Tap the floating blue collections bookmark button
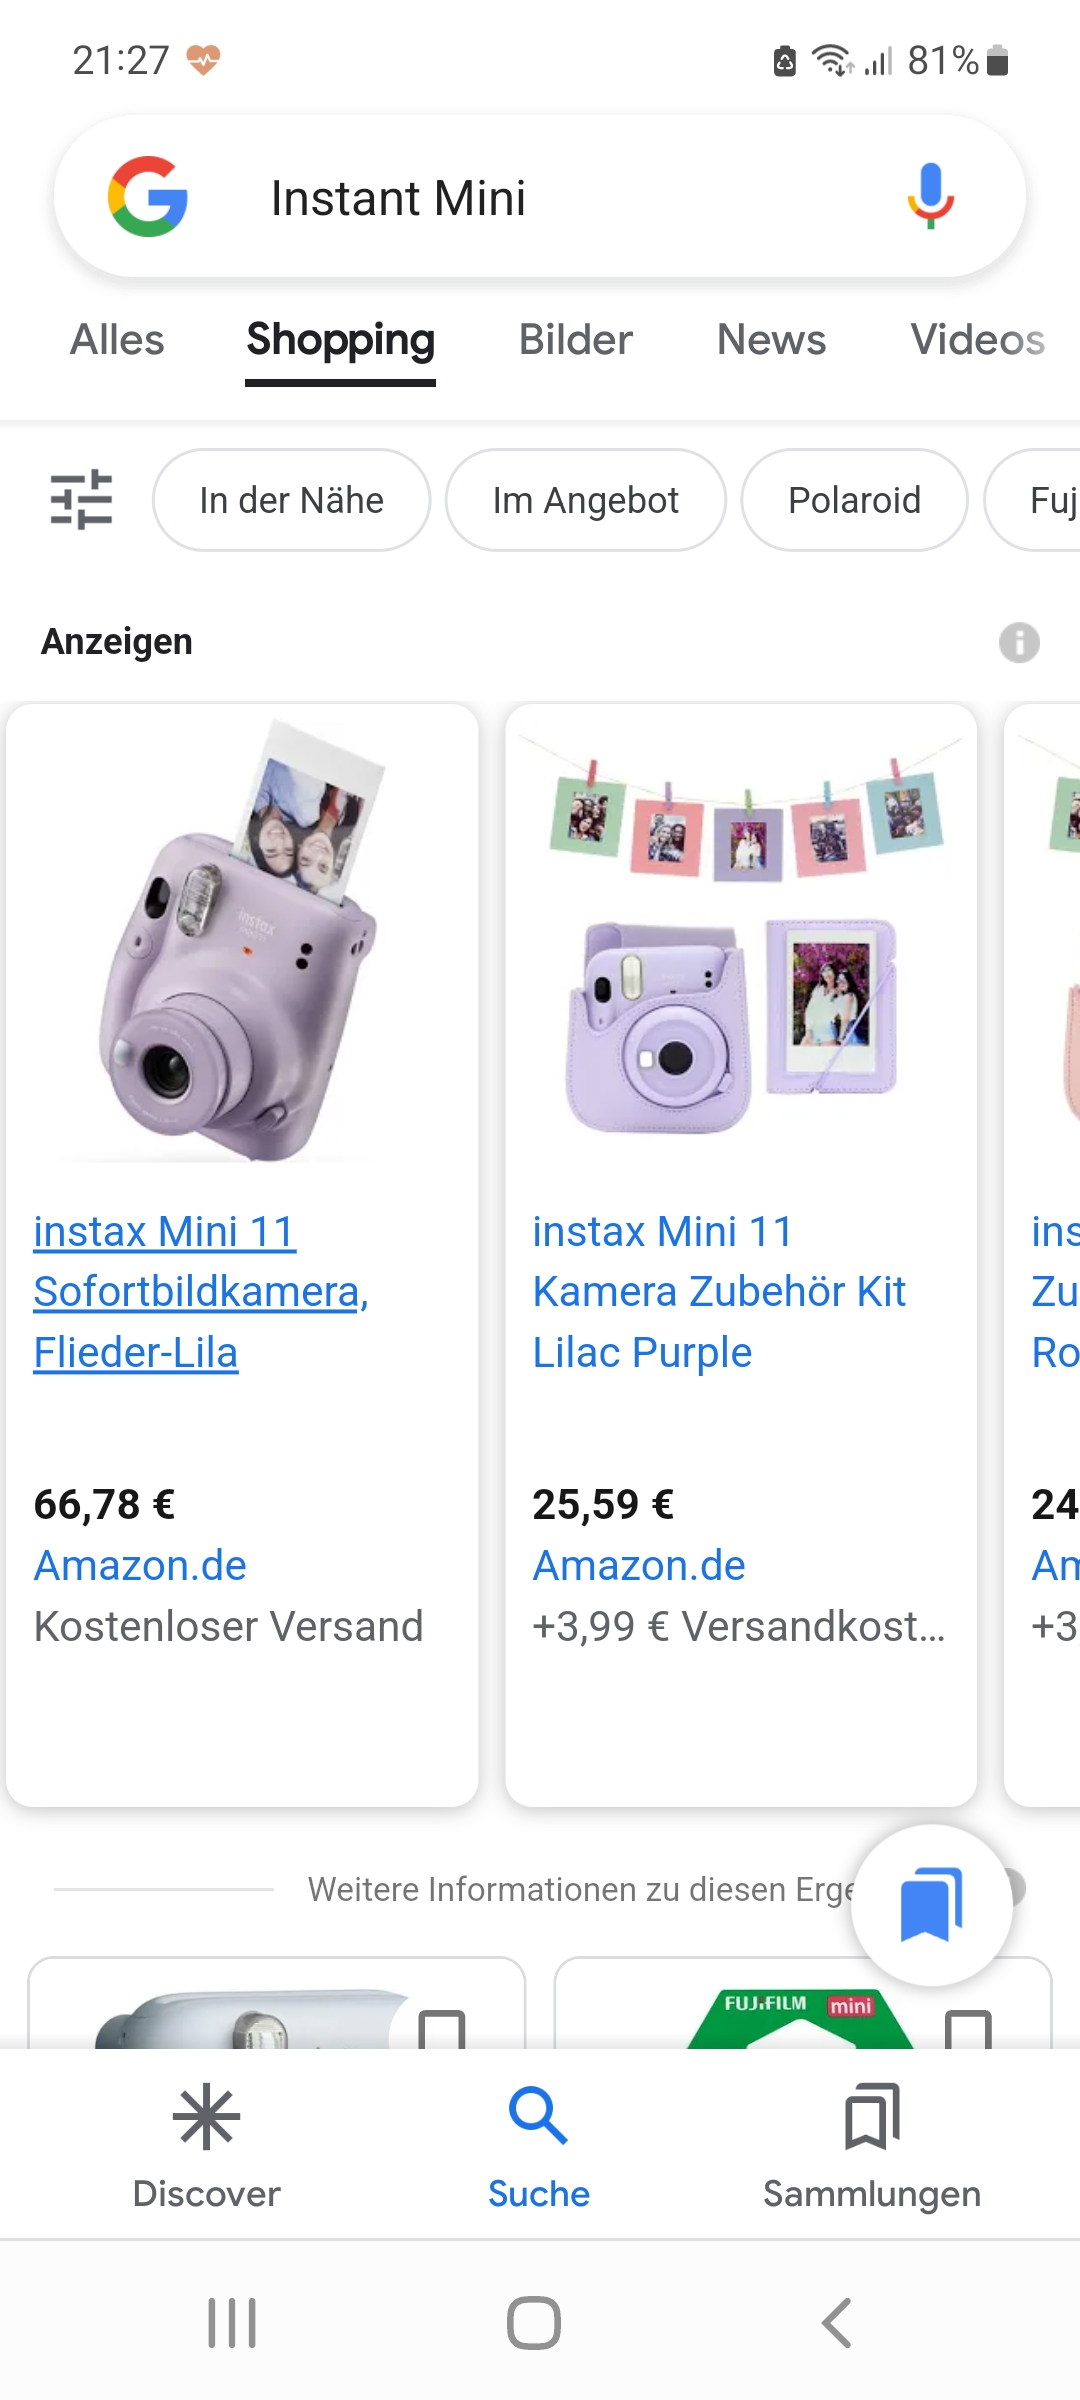 [931, 1904]
